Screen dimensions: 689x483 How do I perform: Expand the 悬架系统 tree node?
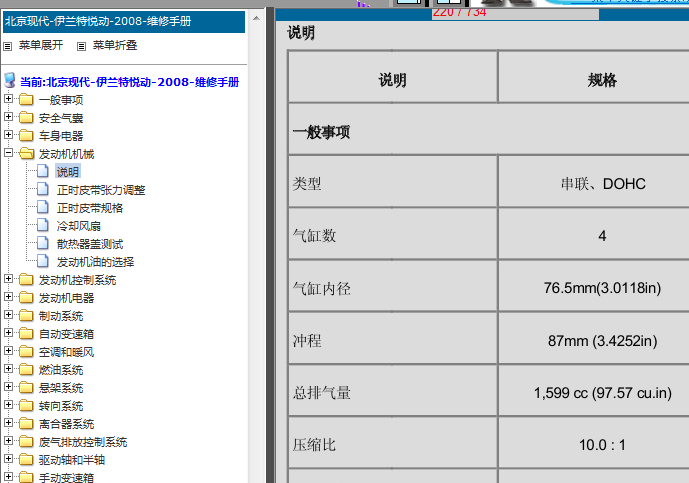8,387
